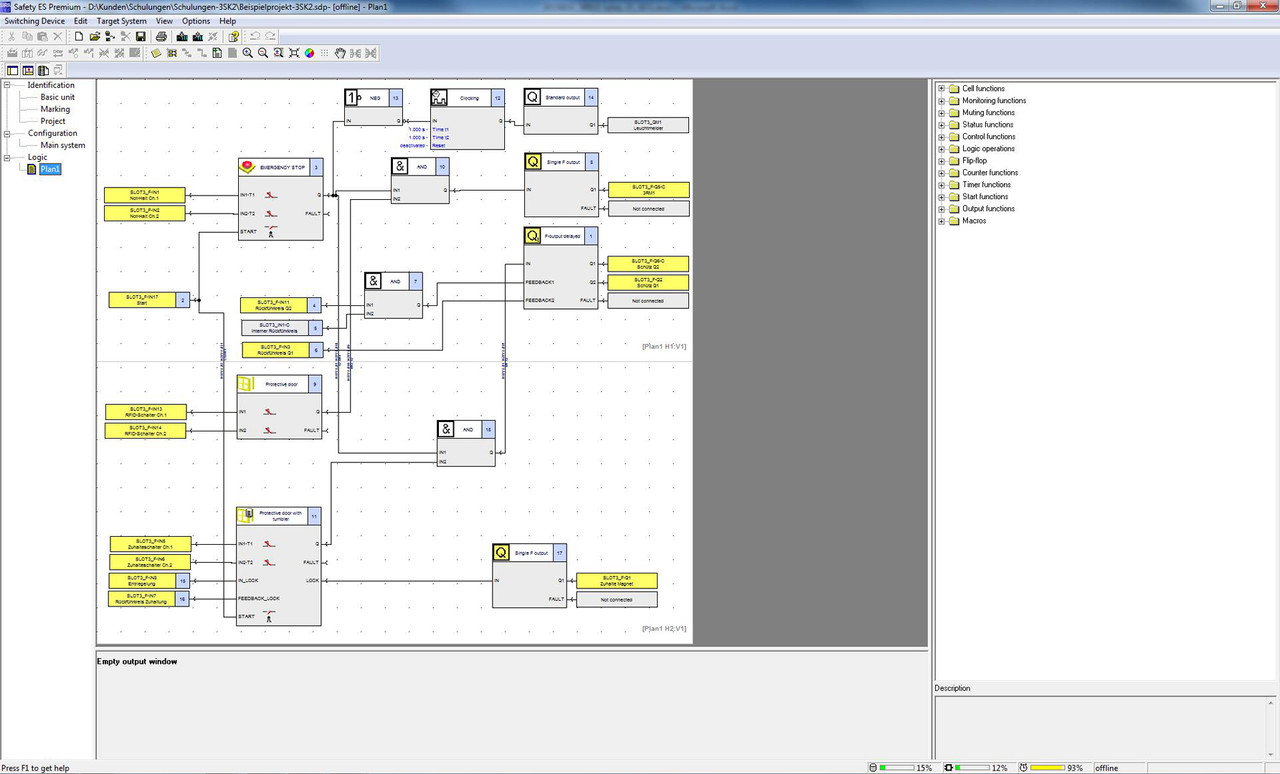Expand the Logic operations folder
Screen dimensions: 1280x774
(x=941, y=149)
